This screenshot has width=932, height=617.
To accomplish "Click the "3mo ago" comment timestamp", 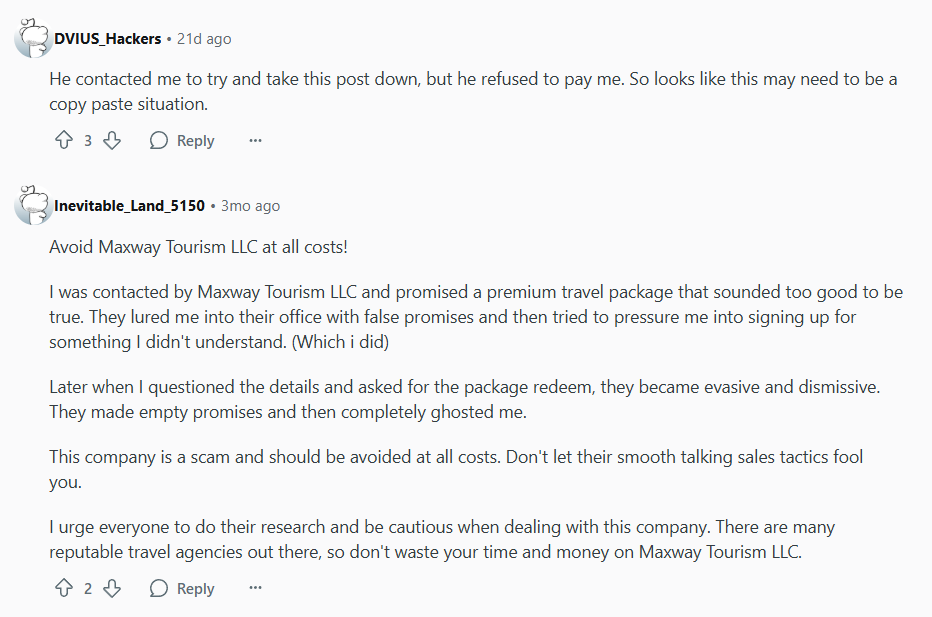I will [250, 206].
